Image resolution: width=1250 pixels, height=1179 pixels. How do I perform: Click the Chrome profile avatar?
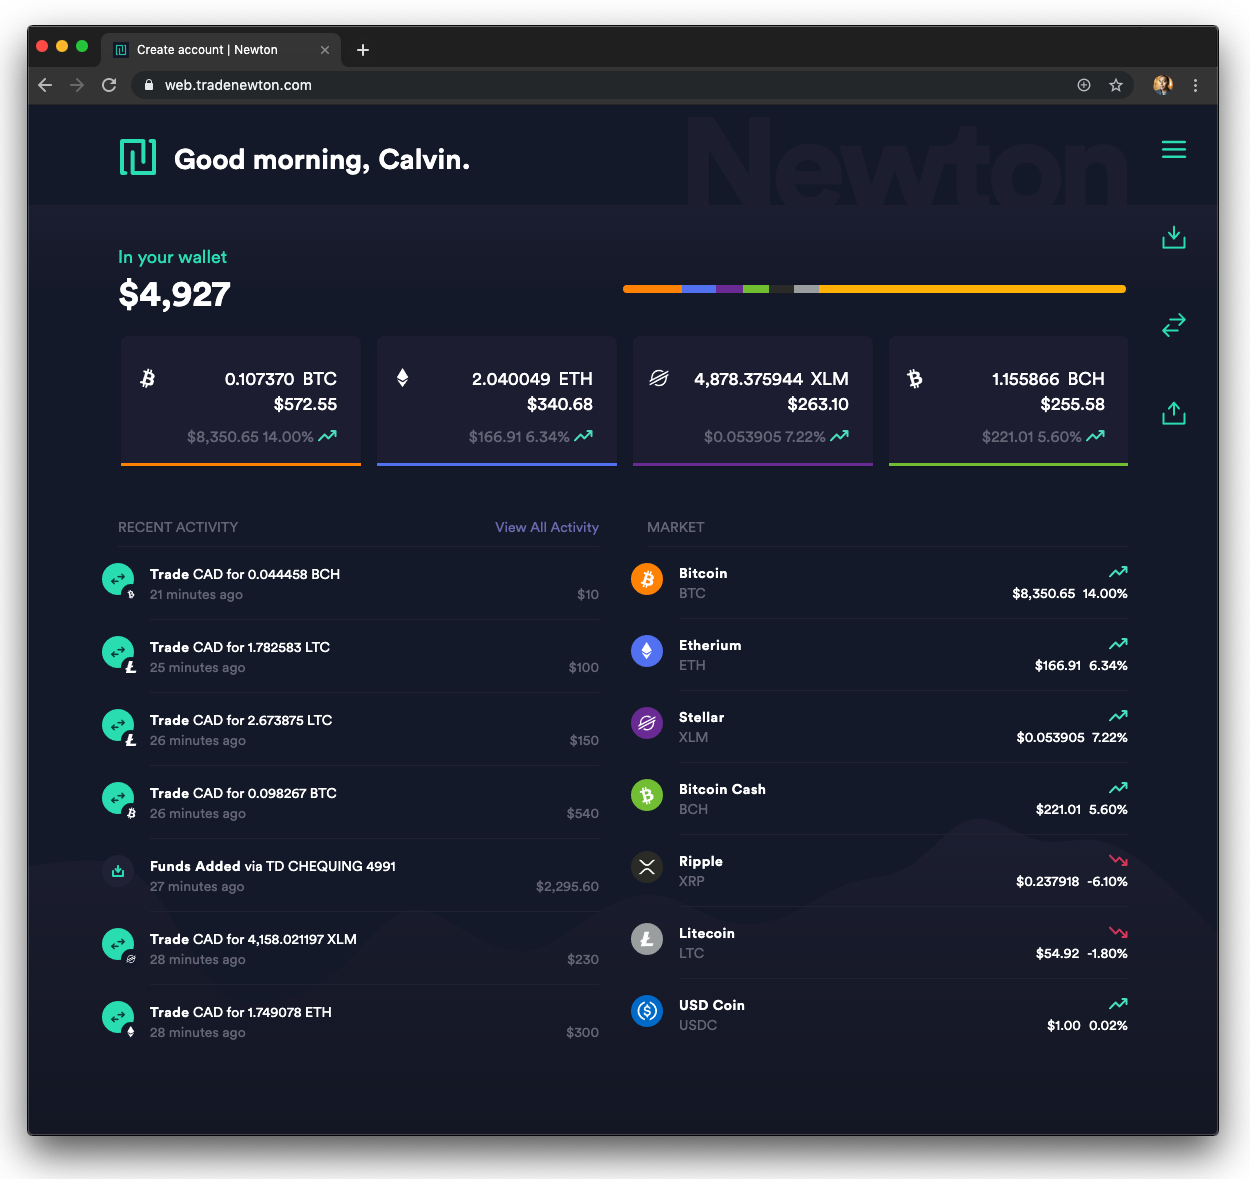[x=1163, y=85]
